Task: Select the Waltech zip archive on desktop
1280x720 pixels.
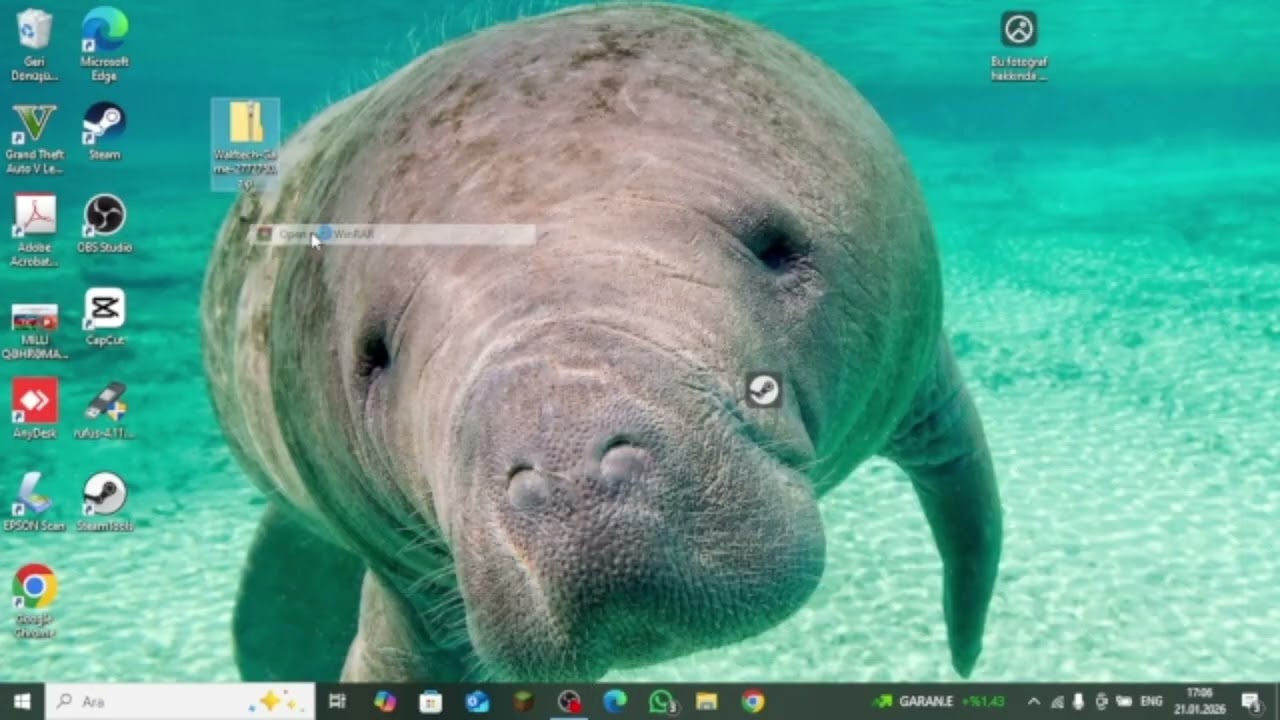Action: click(245, 145)
